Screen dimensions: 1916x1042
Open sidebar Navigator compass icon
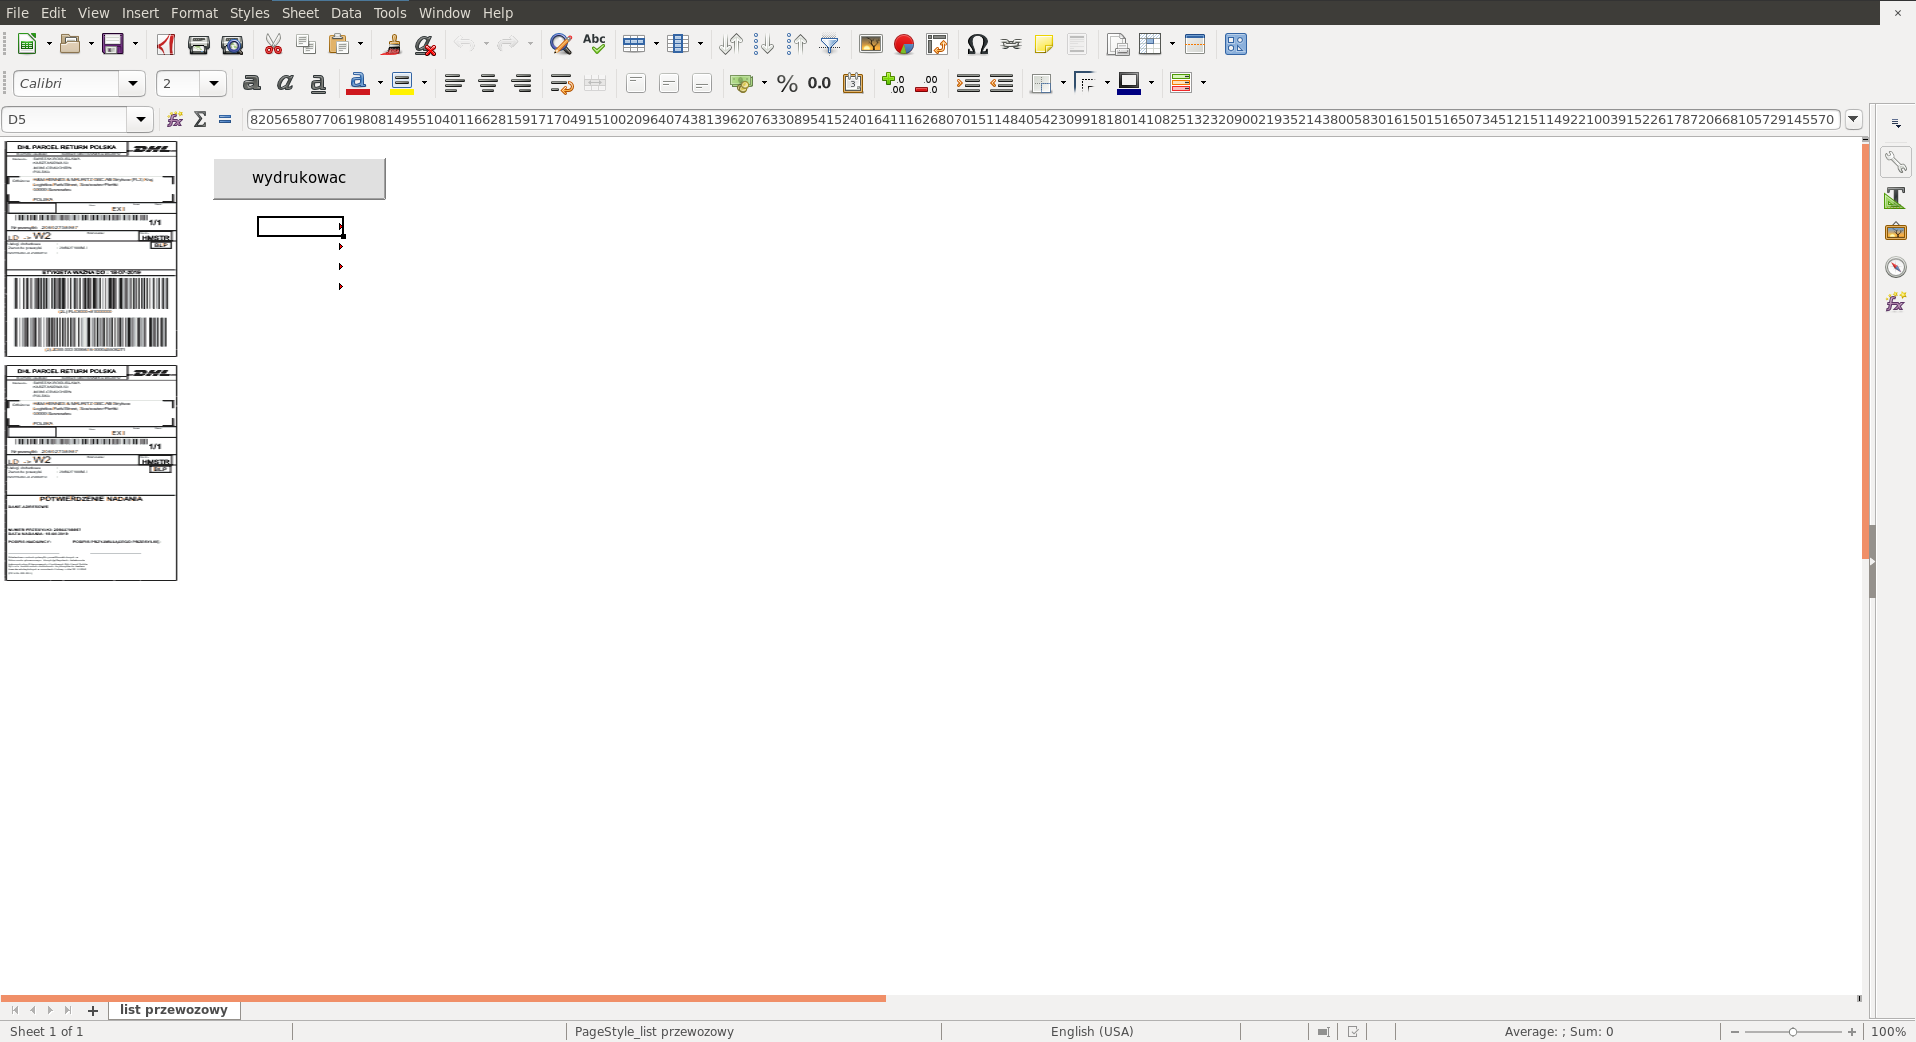(1895, 267)
